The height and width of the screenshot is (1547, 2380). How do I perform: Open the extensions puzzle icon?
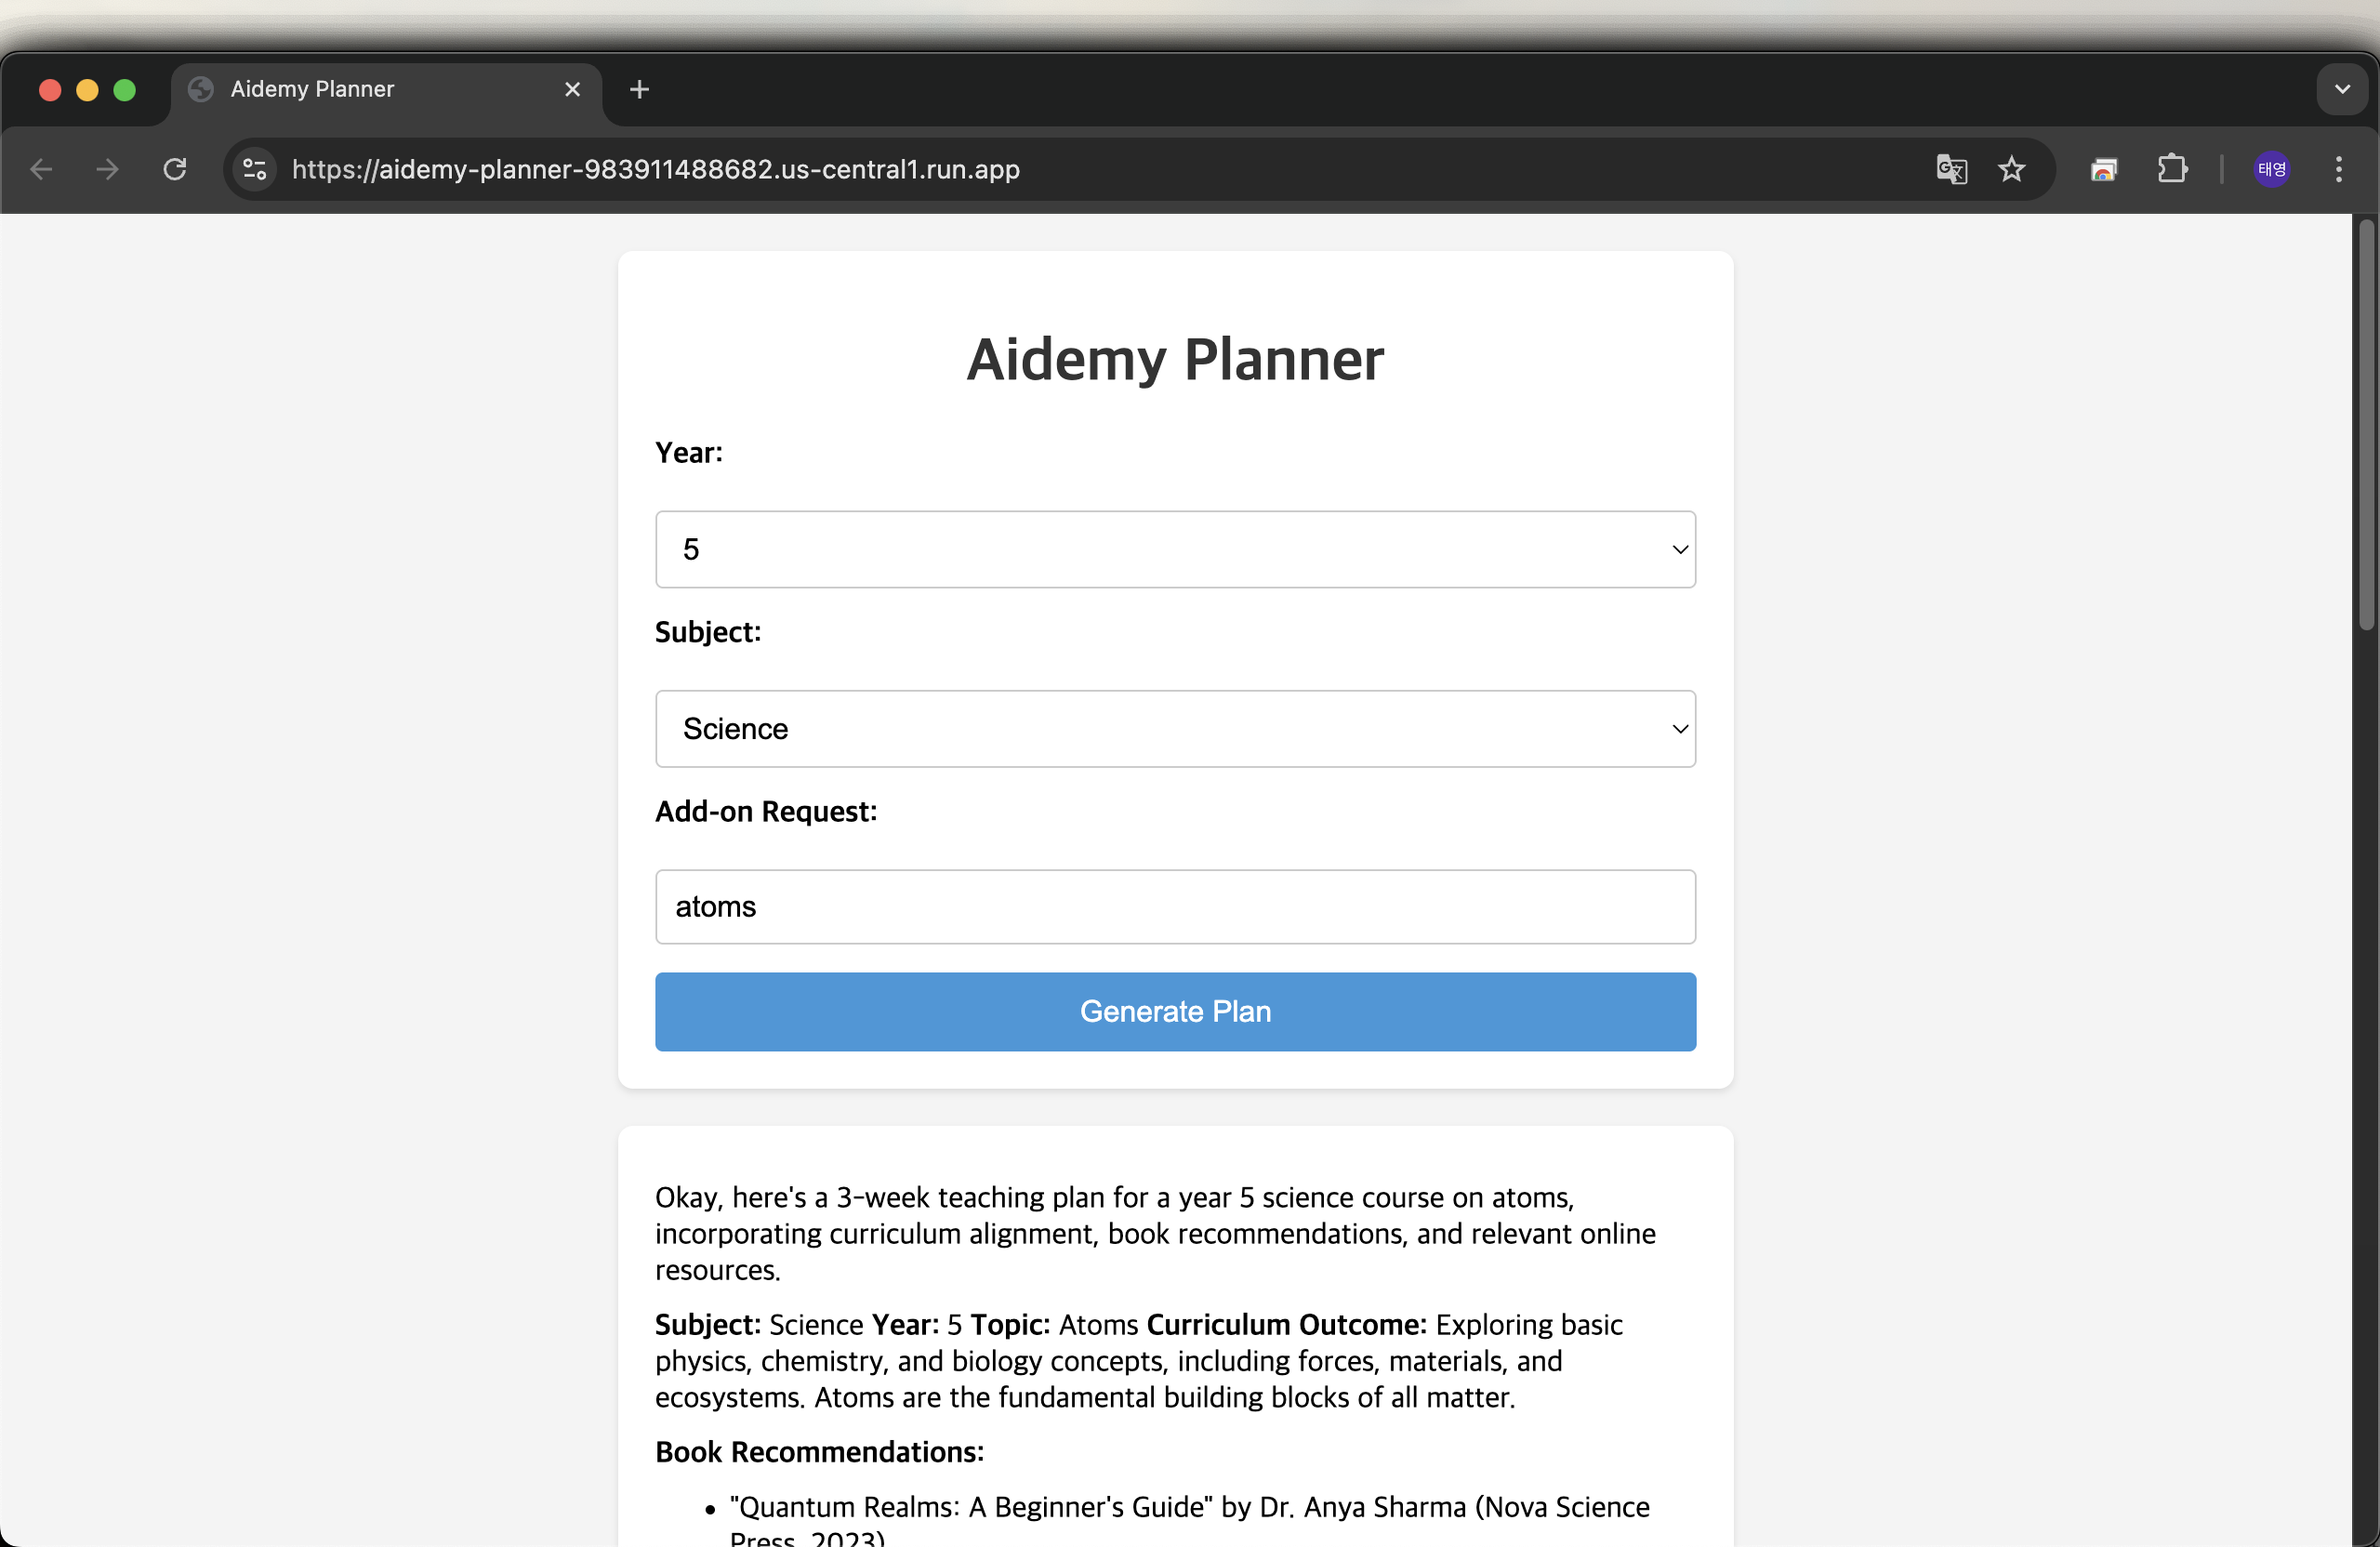tap(2171, 169)
